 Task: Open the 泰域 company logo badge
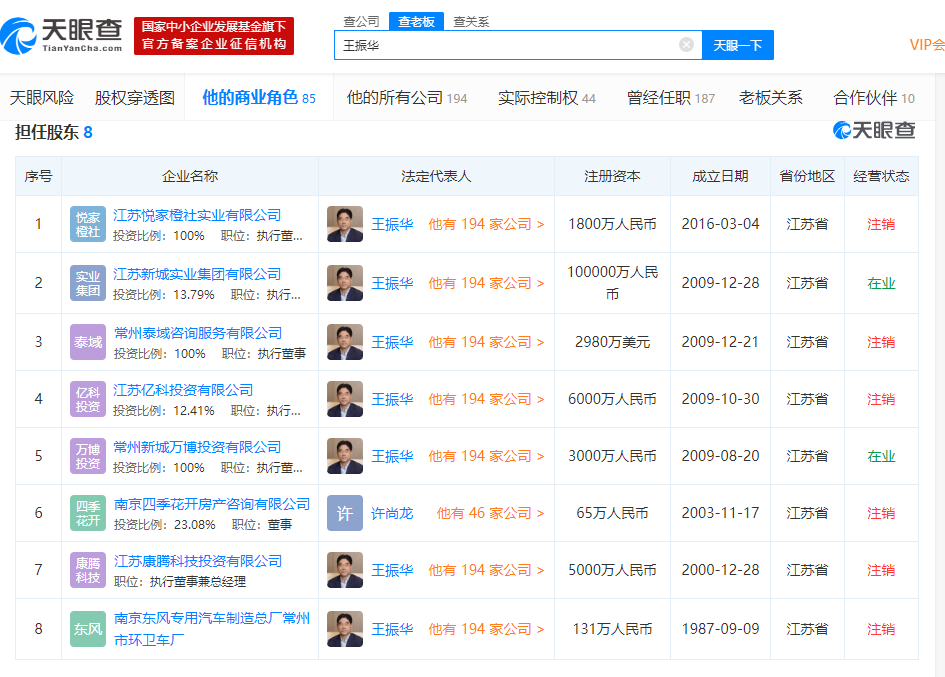click(x=88, y=342)
